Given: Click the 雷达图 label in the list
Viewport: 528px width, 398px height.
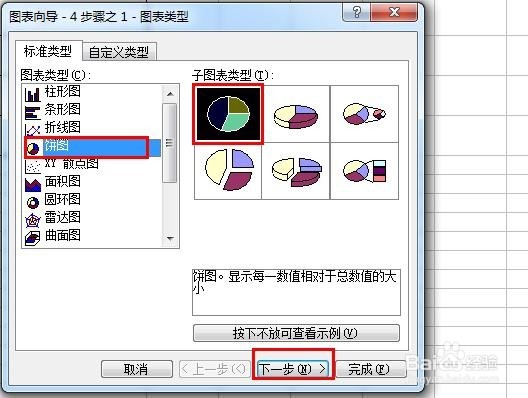Looking at the screenshot, I should click(x=63, y=218).
